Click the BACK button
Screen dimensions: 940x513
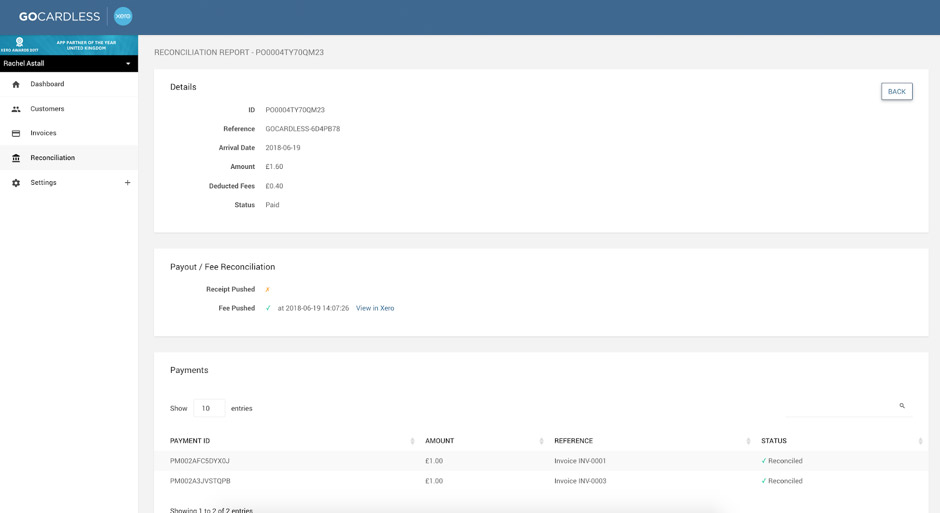896,92
